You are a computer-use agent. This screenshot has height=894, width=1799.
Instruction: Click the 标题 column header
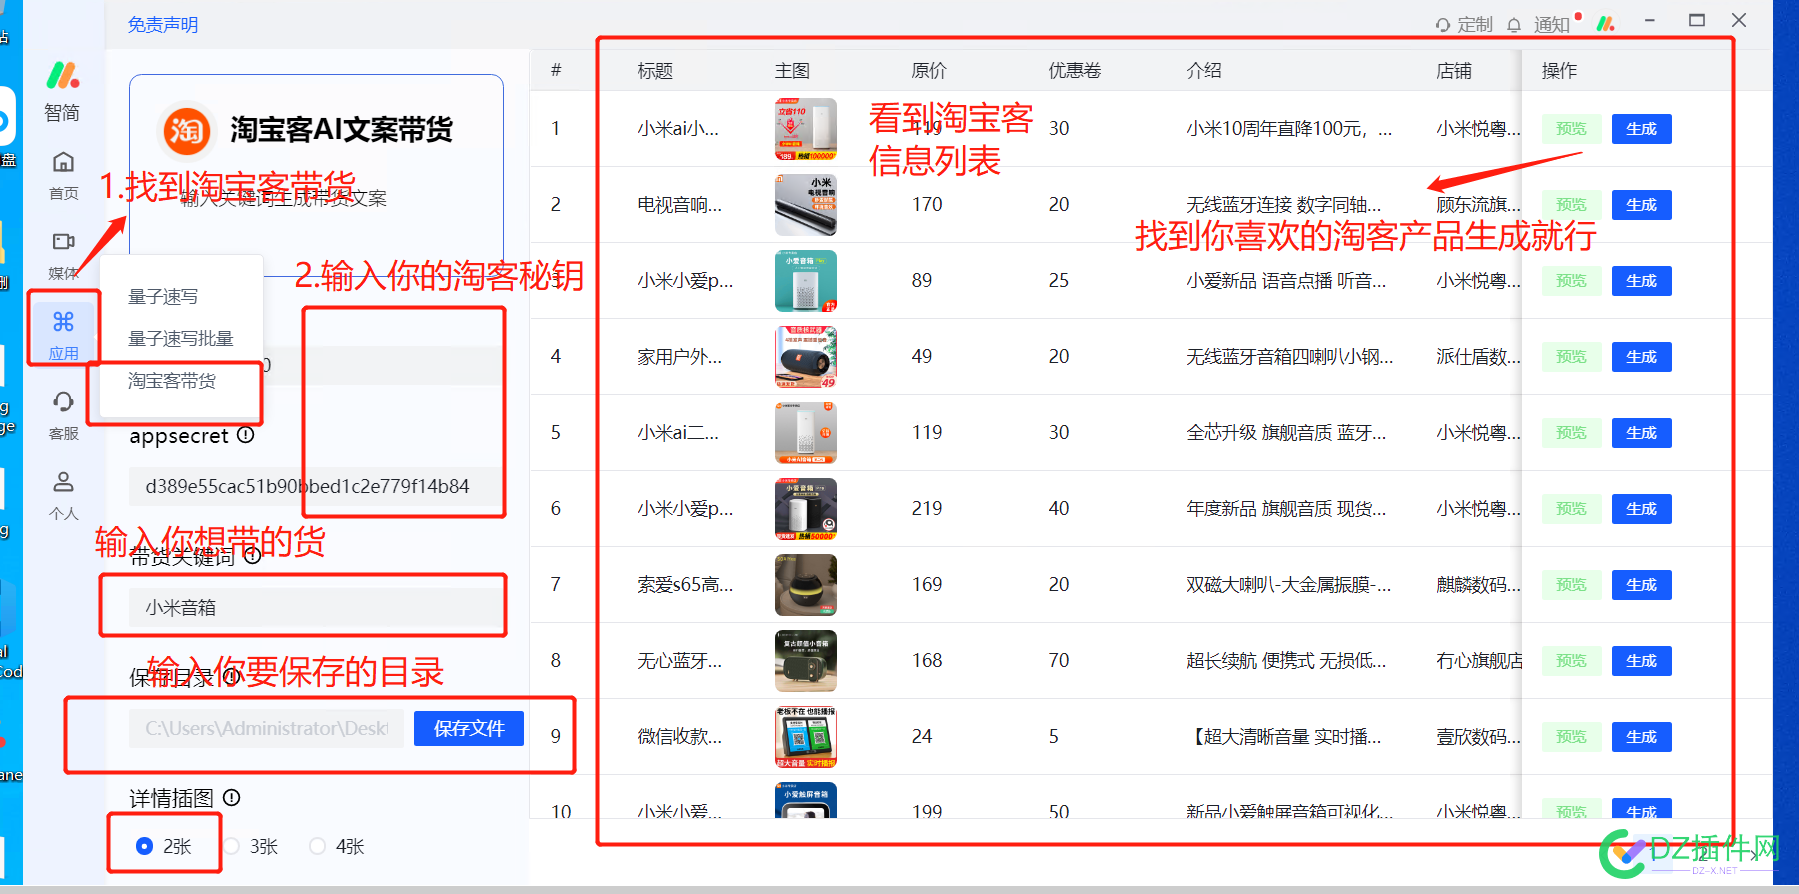tap(655, 71)
